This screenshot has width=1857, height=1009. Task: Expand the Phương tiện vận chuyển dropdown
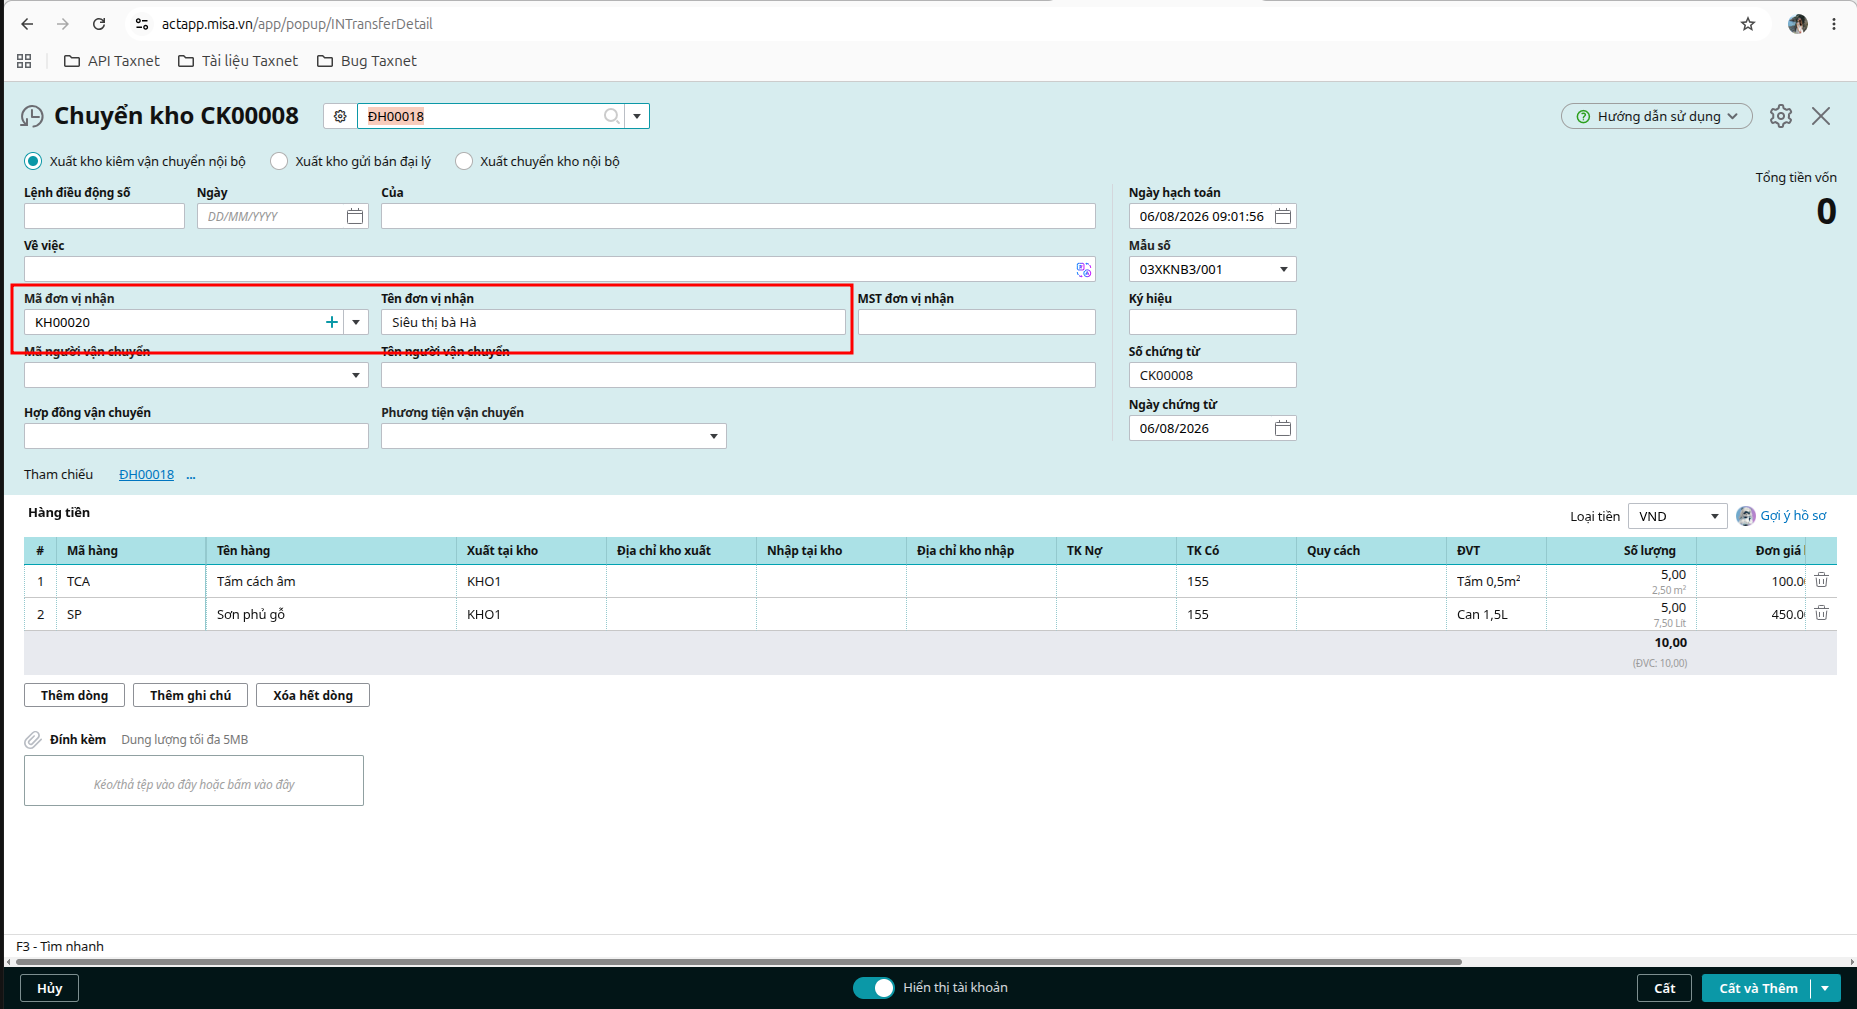pyautogui.click(x=714, y=436)
